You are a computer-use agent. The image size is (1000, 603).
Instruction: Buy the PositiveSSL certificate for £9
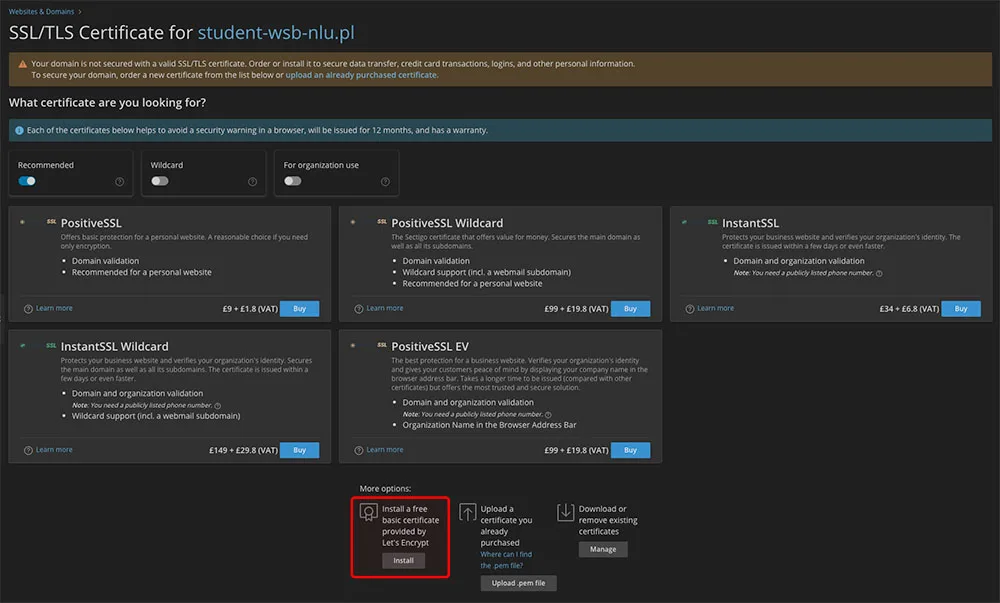click(300, 309)
